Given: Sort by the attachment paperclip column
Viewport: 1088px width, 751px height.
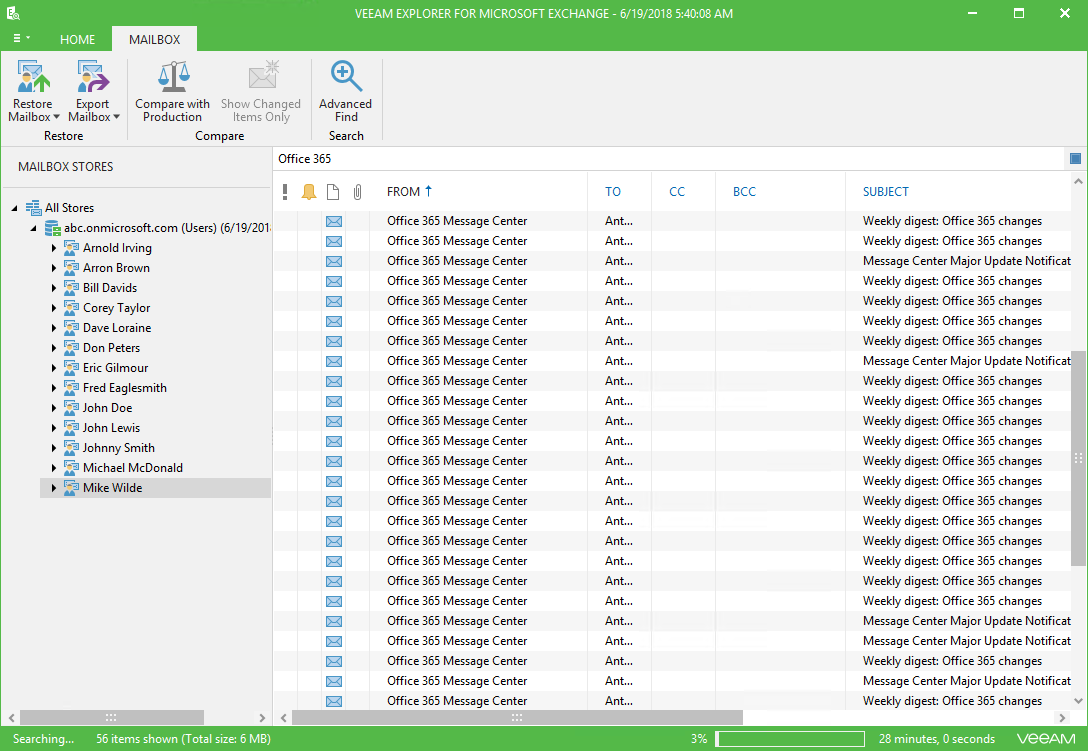Looking at the screenshot, I should point(357,192).
